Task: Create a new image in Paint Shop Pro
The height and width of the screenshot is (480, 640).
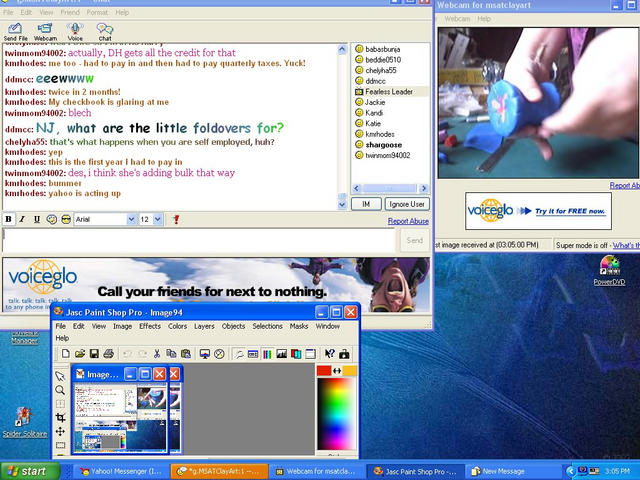Action: pyautogui.click(x=66, y=353)
